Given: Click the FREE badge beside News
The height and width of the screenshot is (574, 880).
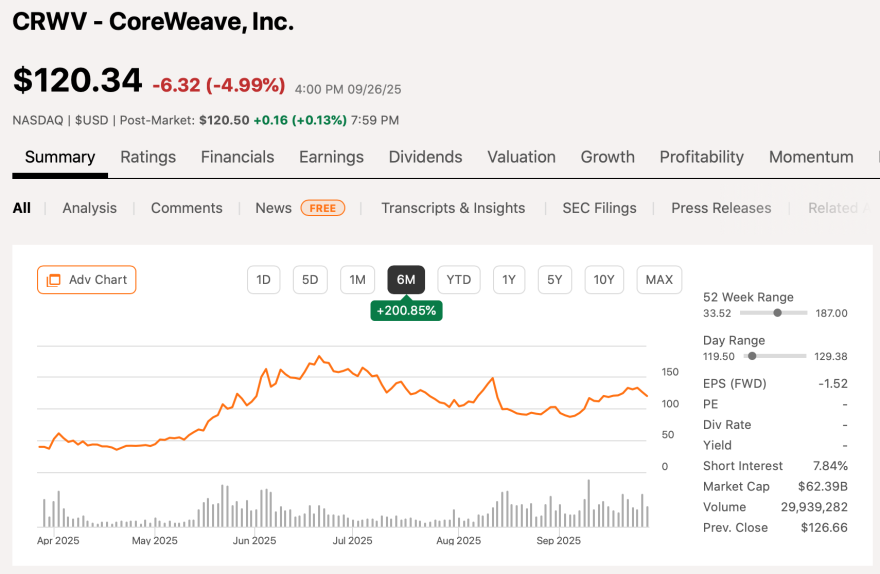Looking at the screenshot, I should click(x=323, y=208).
